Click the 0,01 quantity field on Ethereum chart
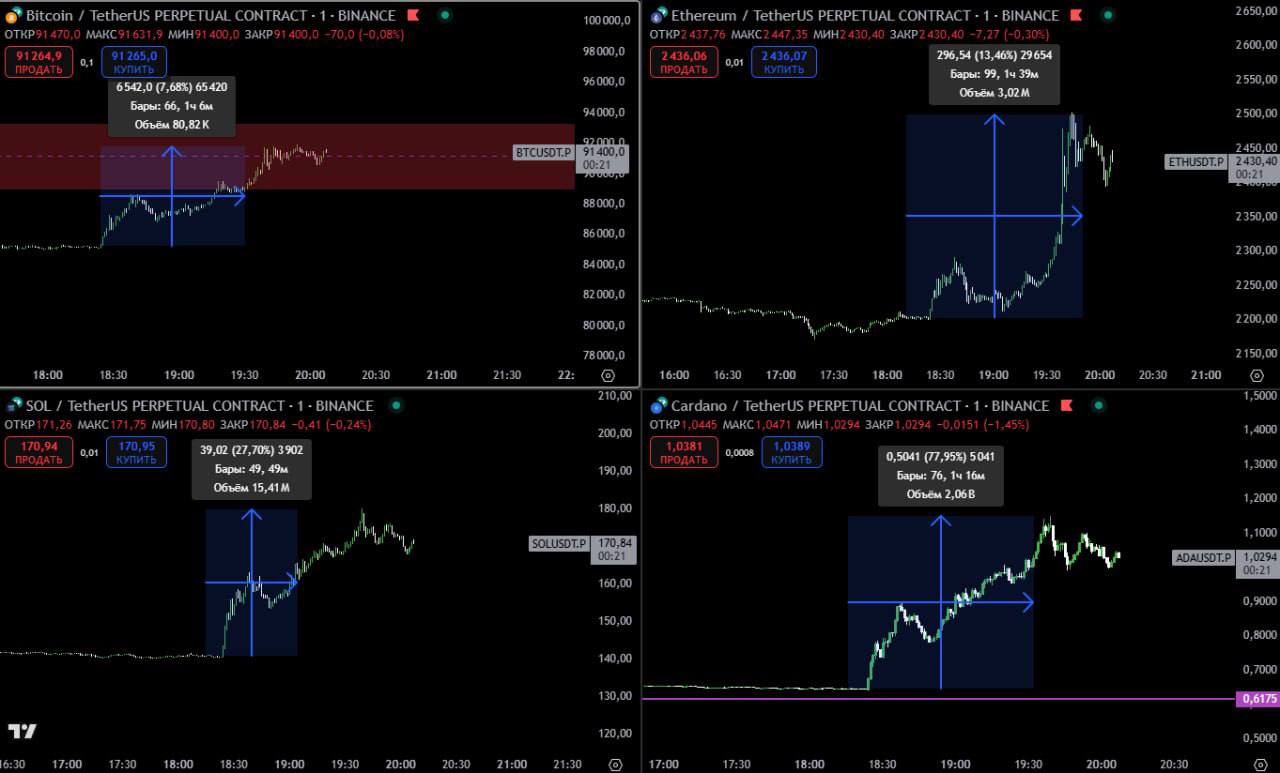1280x773 pixels. [734, 62]
